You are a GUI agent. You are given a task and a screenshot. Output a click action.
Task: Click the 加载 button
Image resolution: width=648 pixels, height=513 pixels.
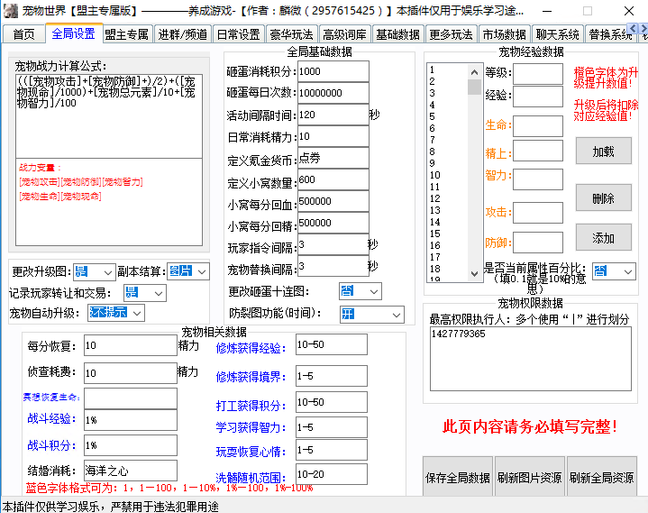pyautogui.click(x=603, y=151)
